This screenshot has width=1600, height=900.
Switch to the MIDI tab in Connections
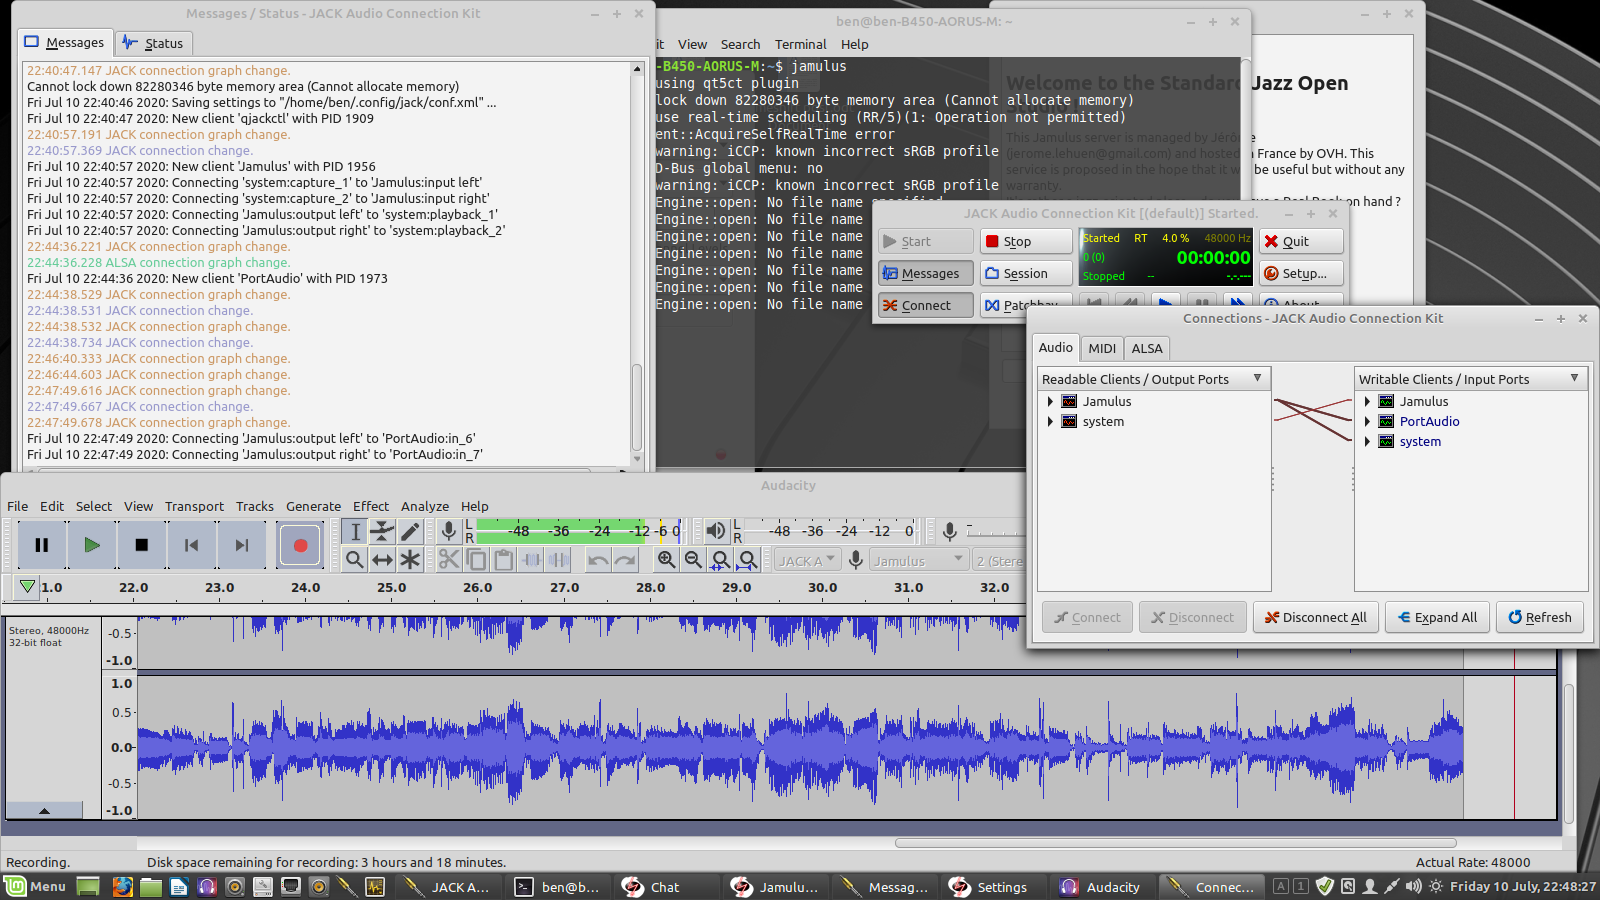click(1102, 348)
